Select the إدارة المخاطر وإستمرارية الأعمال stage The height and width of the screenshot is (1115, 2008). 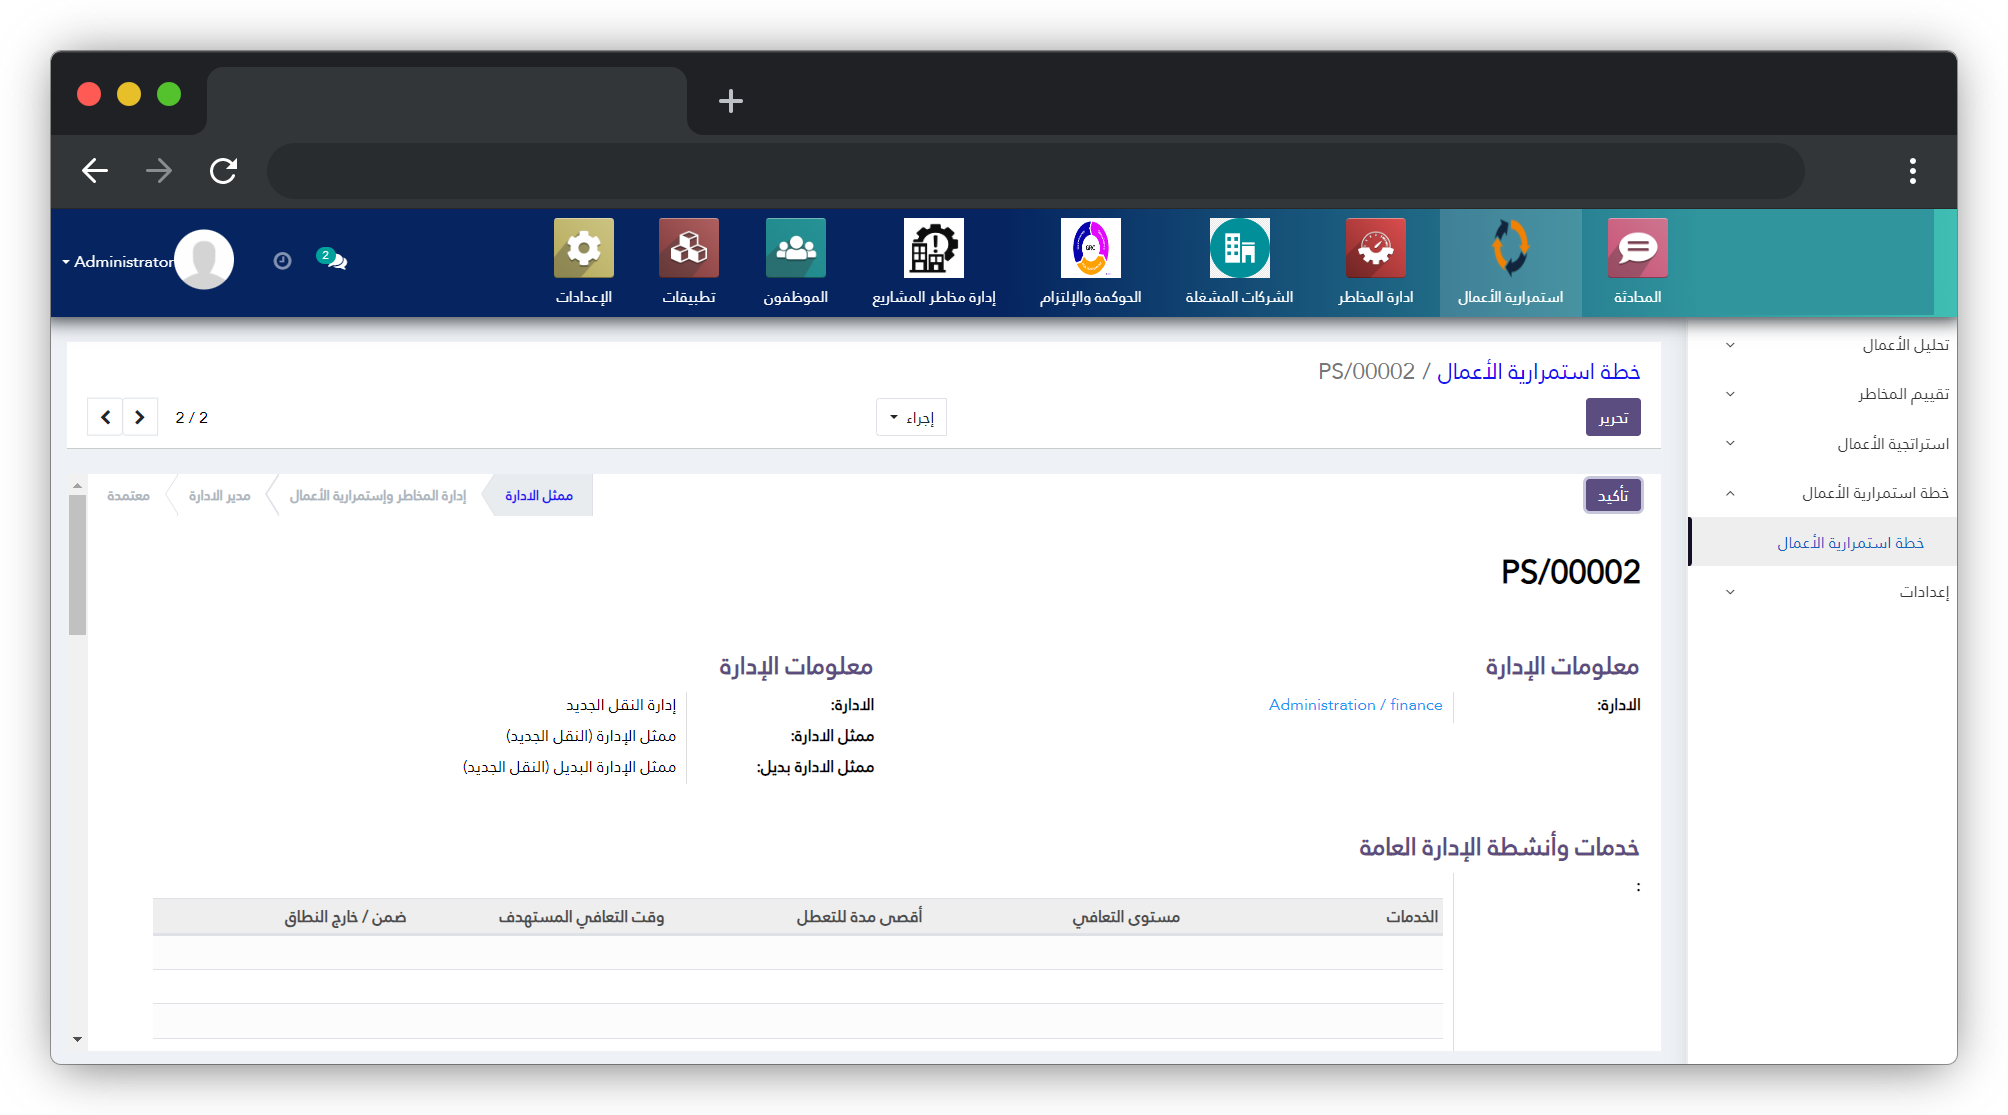[377, 496]
